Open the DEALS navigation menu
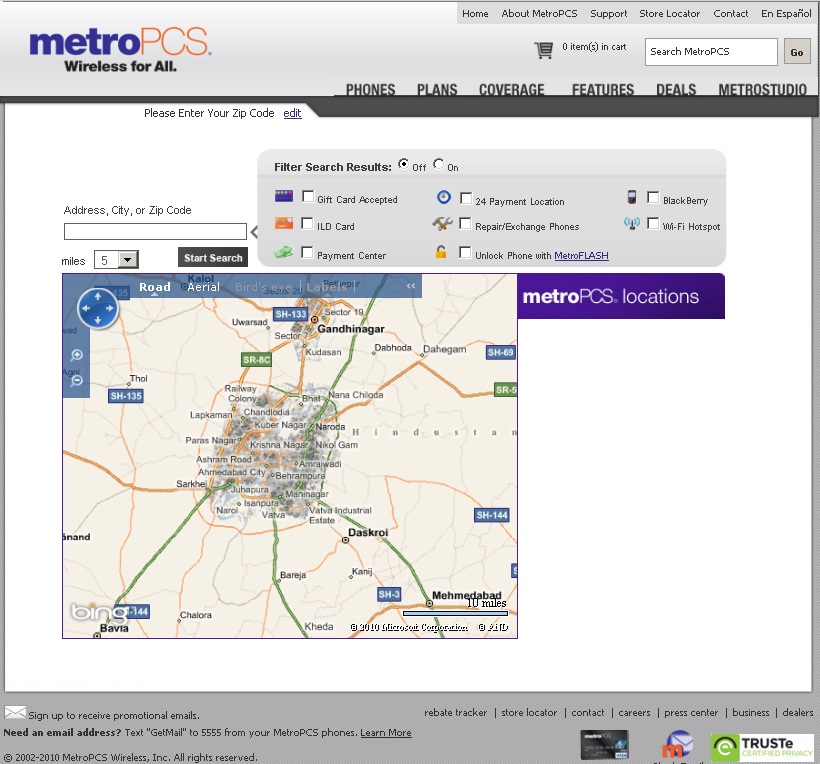The image size is (820, 764). [676, 89]
